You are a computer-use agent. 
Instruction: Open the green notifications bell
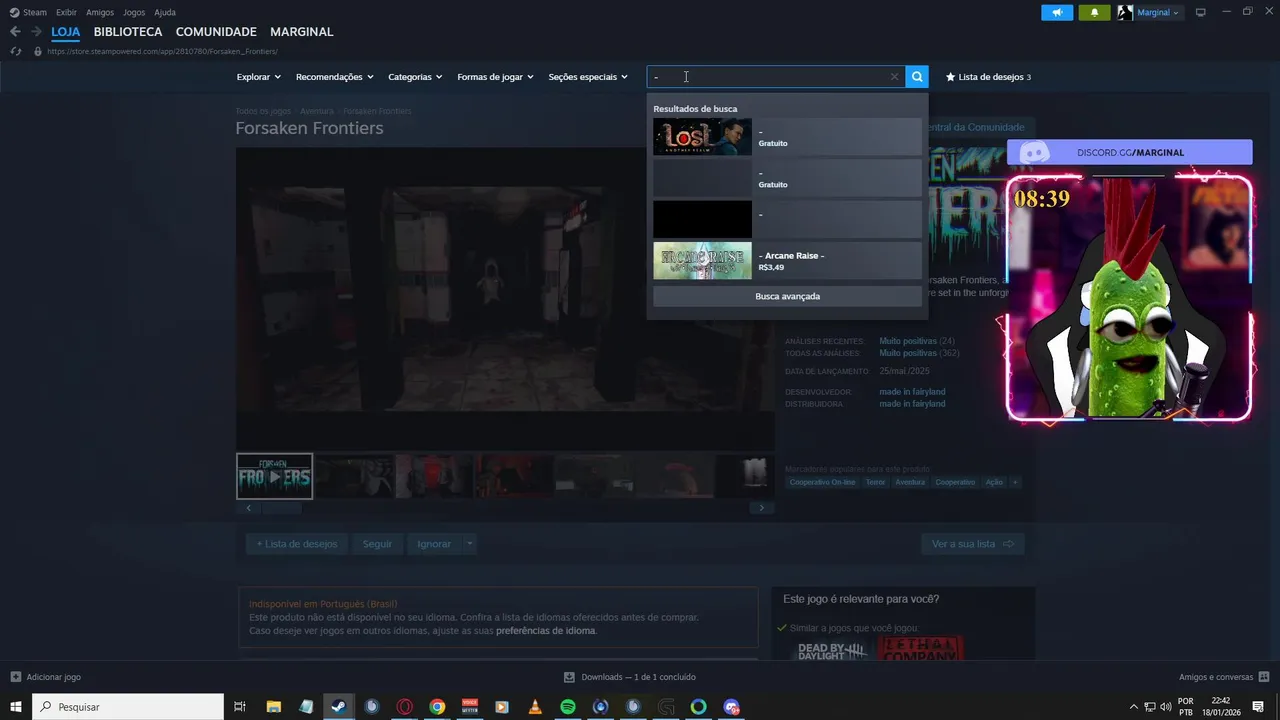pyautogui.click(x=1094, y=13)
